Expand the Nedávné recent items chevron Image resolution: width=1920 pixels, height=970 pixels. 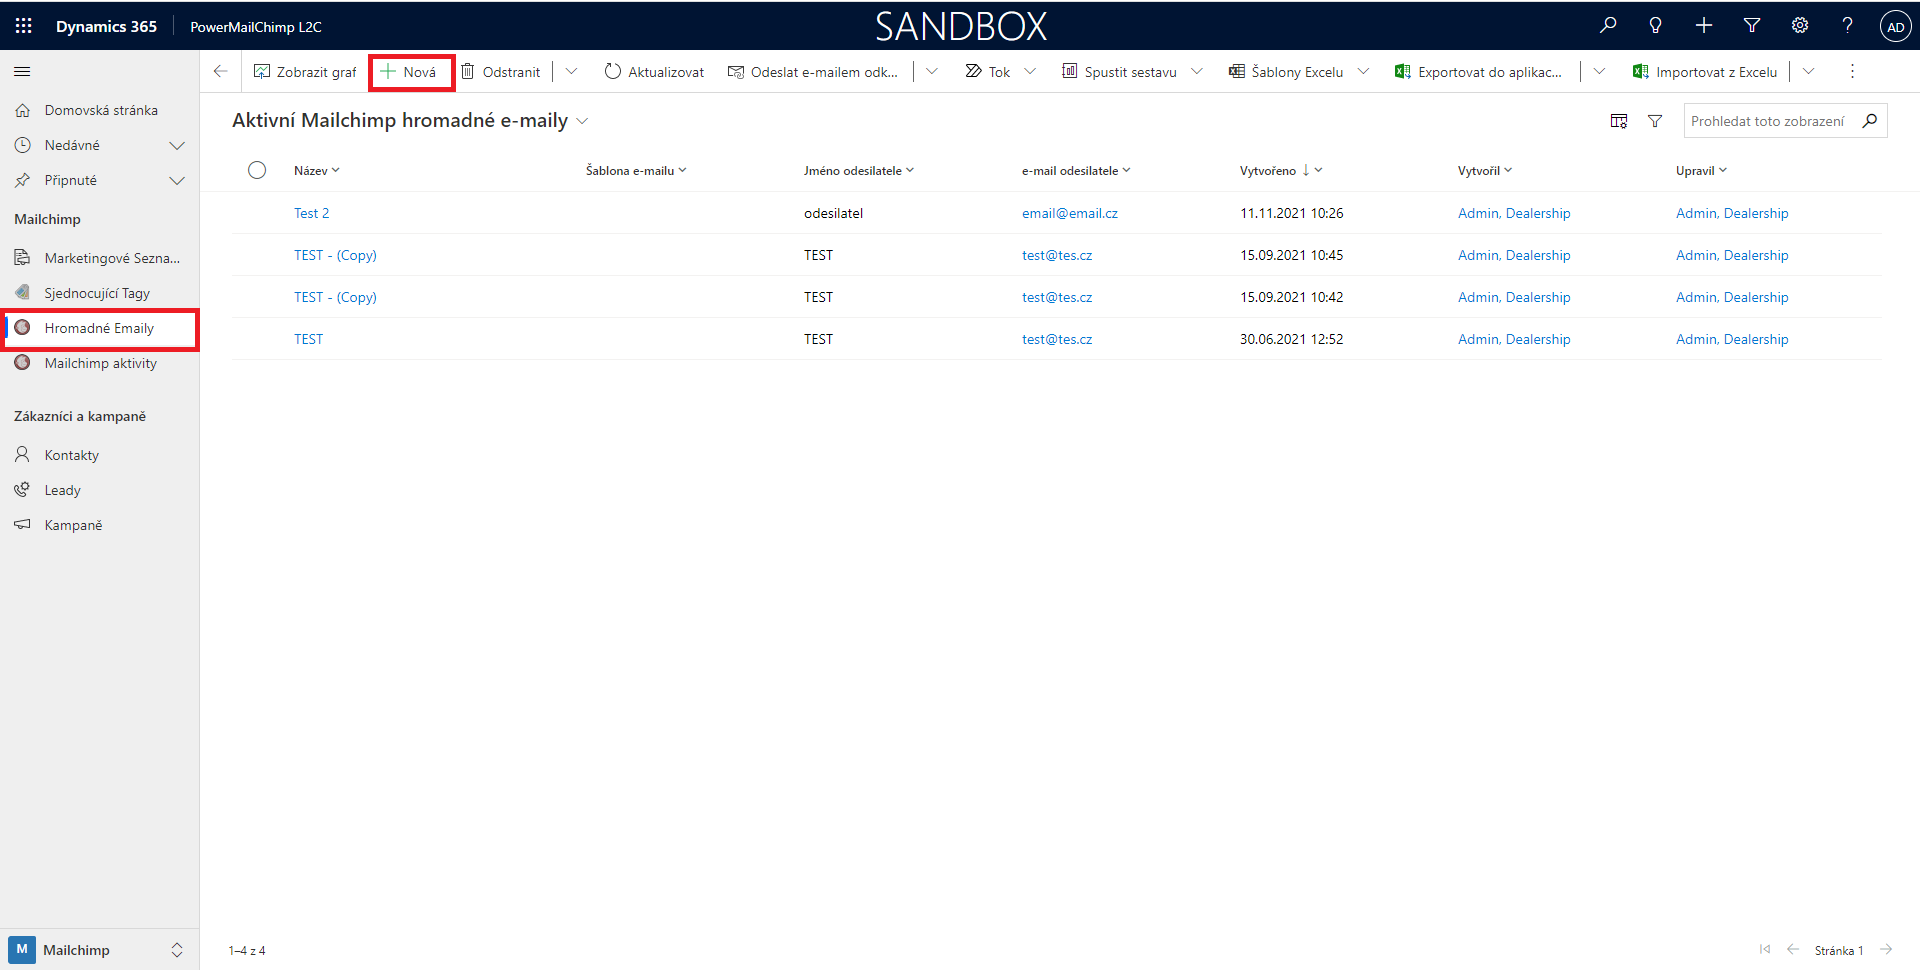[177, 146]
